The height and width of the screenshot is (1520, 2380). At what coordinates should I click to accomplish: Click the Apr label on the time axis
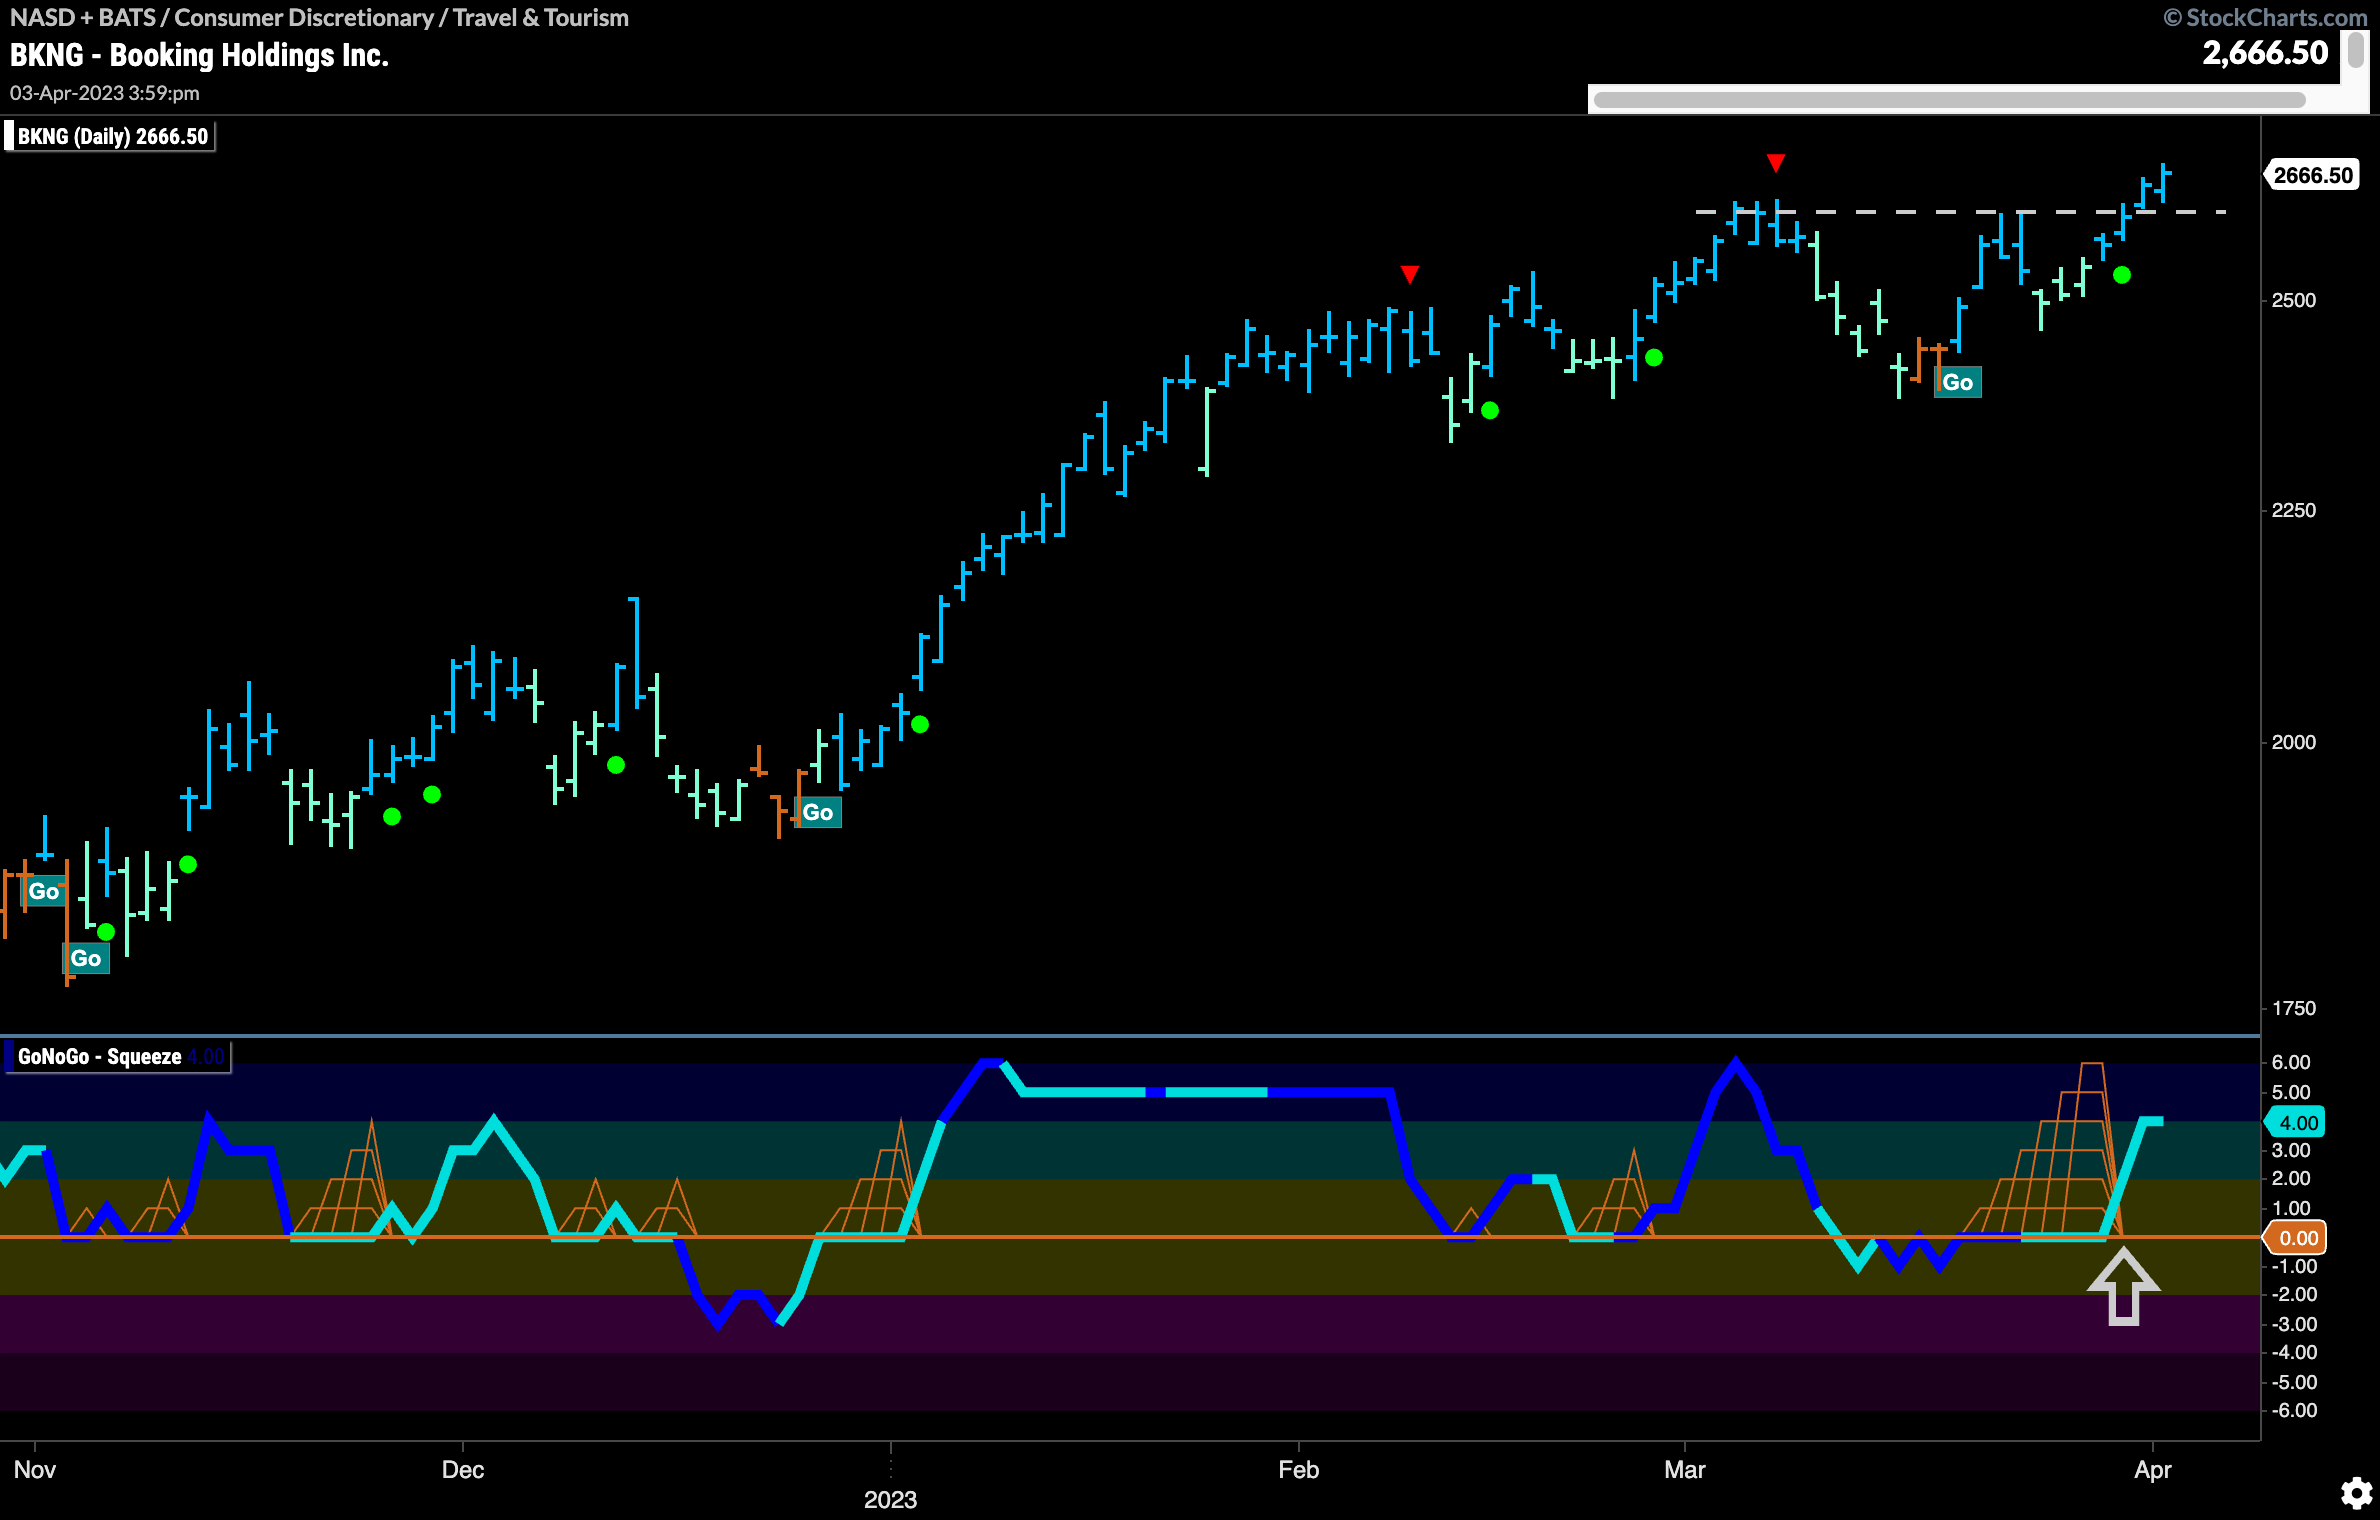coord(2152,1470)
